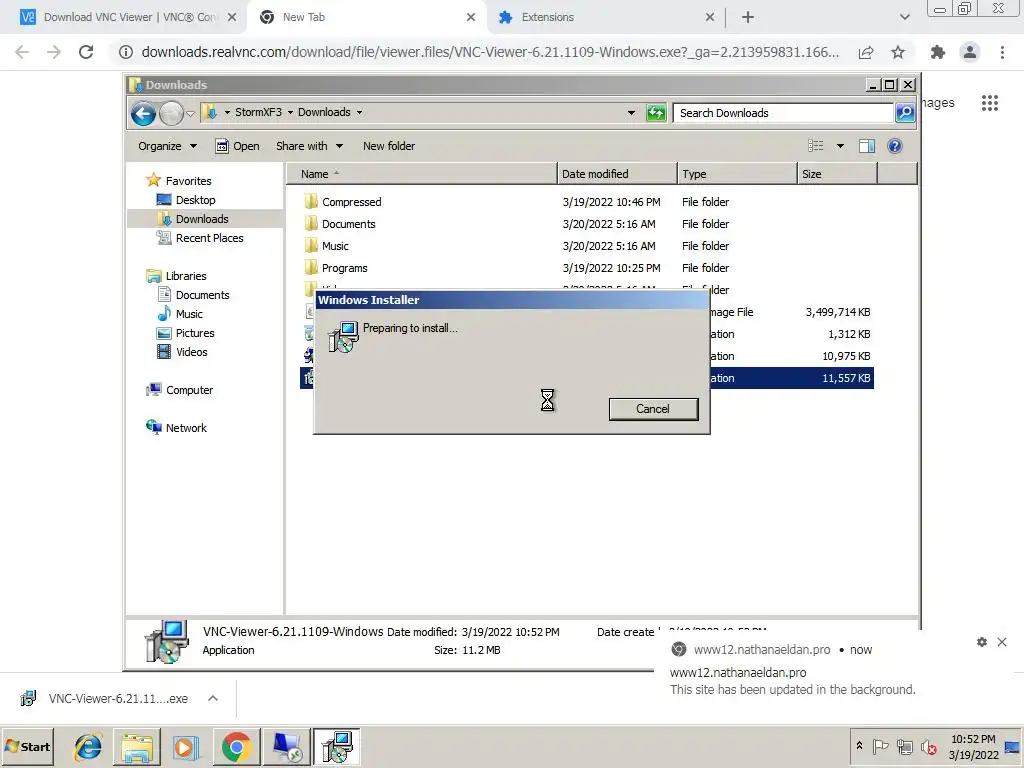Select Computer in navigation pane
The width and height of the screenshot is (1024, 768).
pos(189,390)
